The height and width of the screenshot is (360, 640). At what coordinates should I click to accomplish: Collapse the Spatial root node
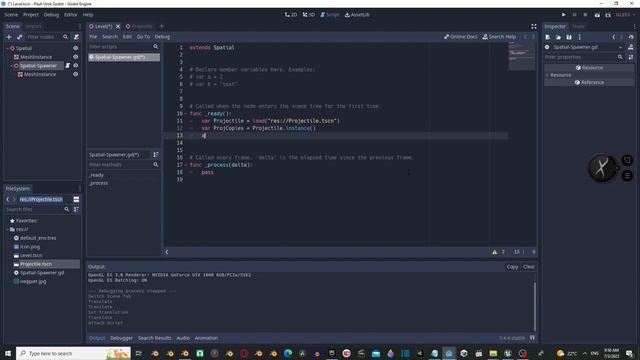8,48
